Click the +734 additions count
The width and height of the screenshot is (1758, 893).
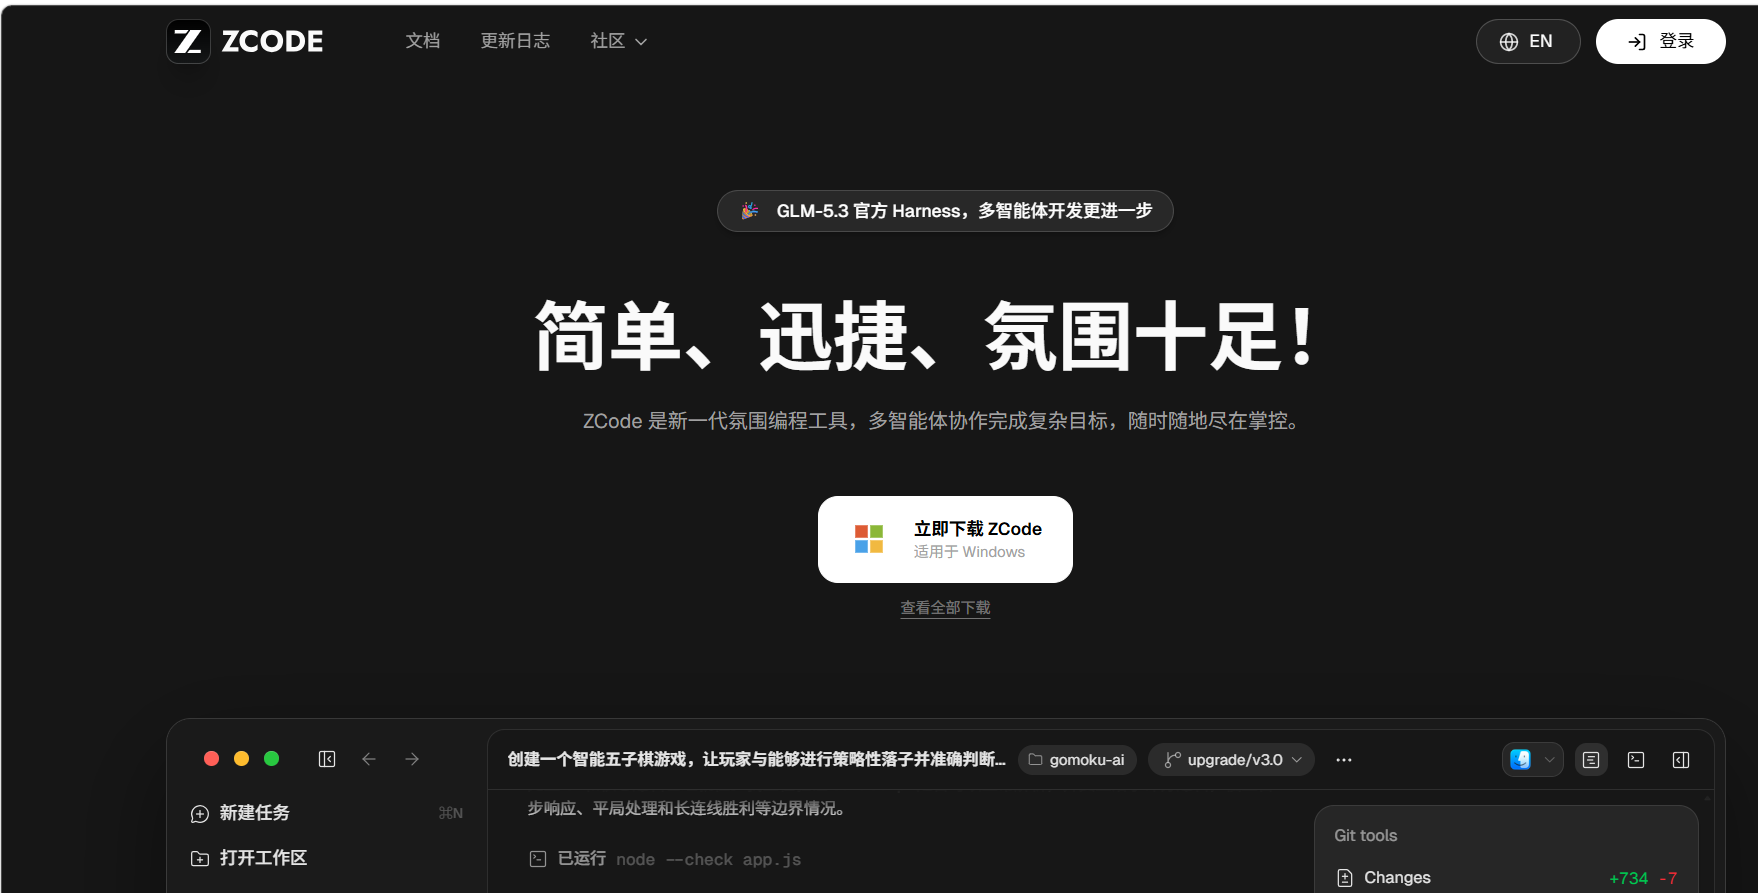point(1628,878)
